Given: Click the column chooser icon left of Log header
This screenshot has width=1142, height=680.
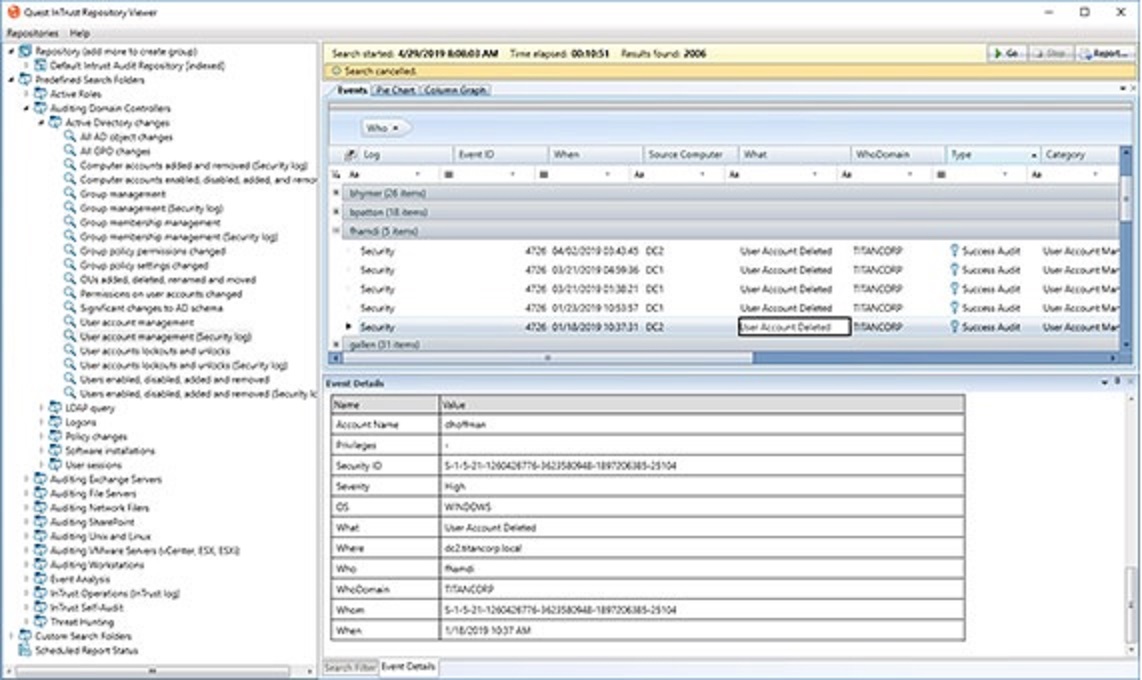Looking at the screenshot, I should click(350, 154).
